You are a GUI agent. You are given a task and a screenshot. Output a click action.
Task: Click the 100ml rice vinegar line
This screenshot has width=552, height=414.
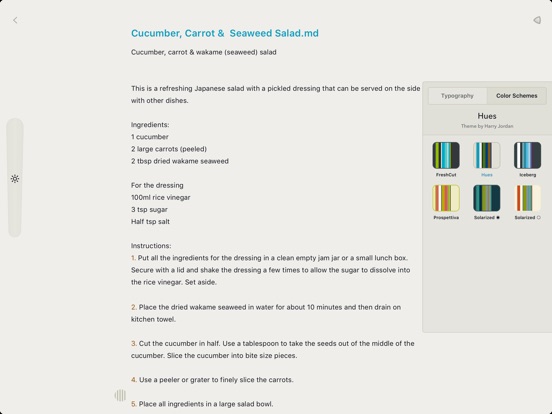161,197
